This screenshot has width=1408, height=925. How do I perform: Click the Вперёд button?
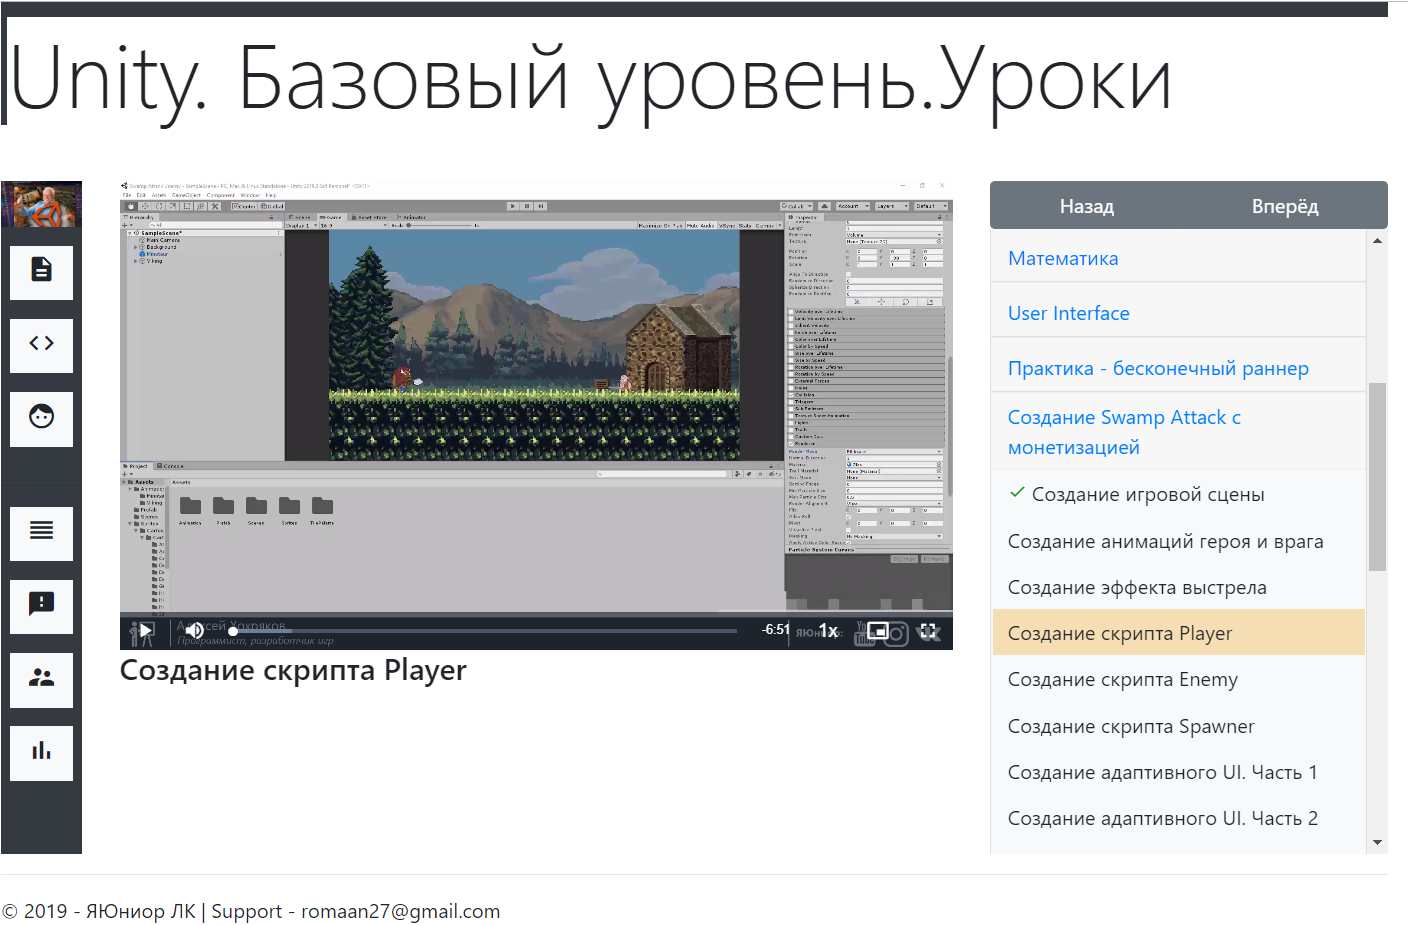pos(1285,206)
